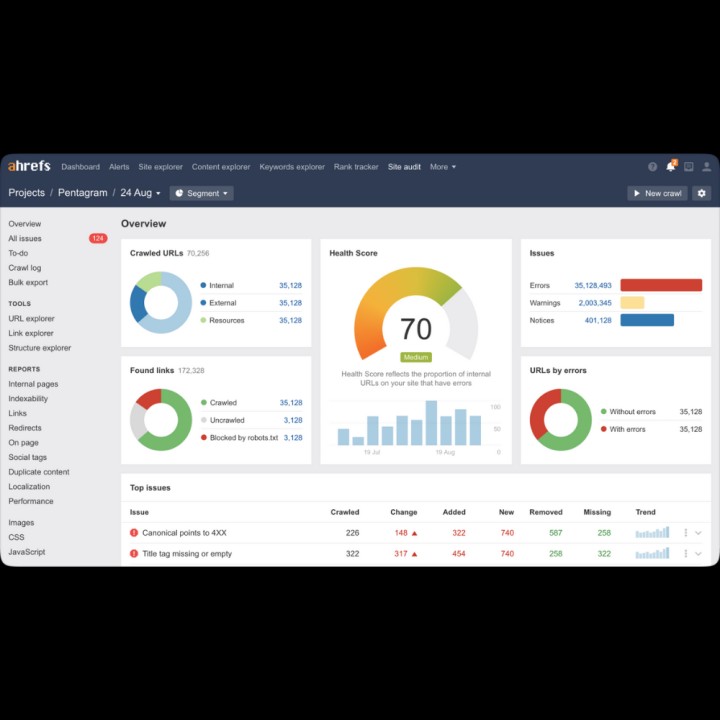The width and height of the screenshot is (720, 720).
Task: Open three-dot menu for Canonical points to 4XX
Action: tap(685, 533)
